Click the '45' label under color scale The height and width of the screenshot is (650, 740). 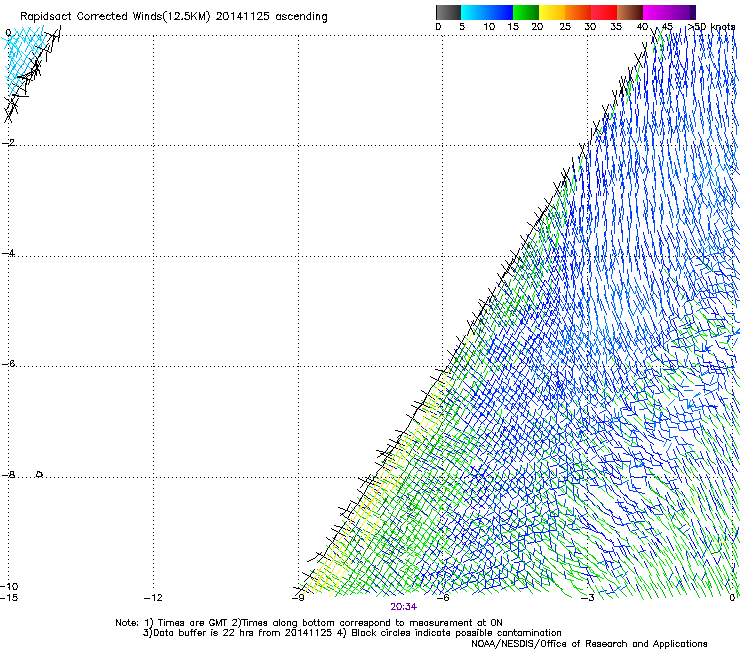667,27
